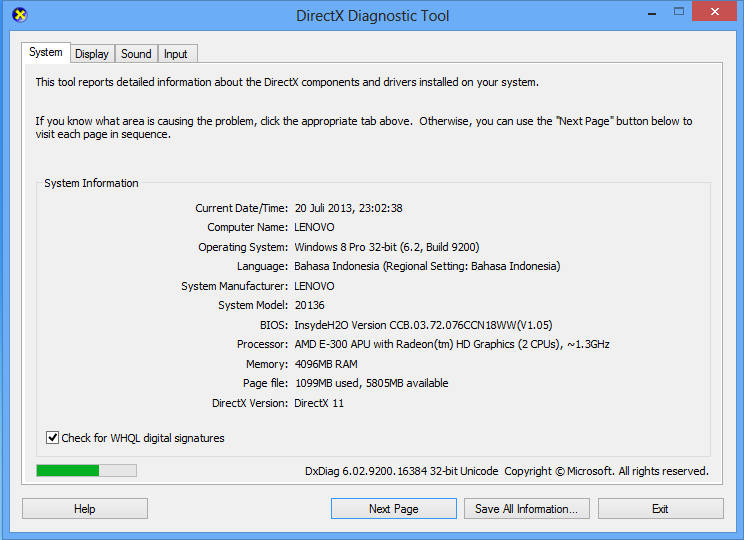Click the Memory value 4096MB RAM
Viewport: 744px width, 540px height.
coord(326,364)
